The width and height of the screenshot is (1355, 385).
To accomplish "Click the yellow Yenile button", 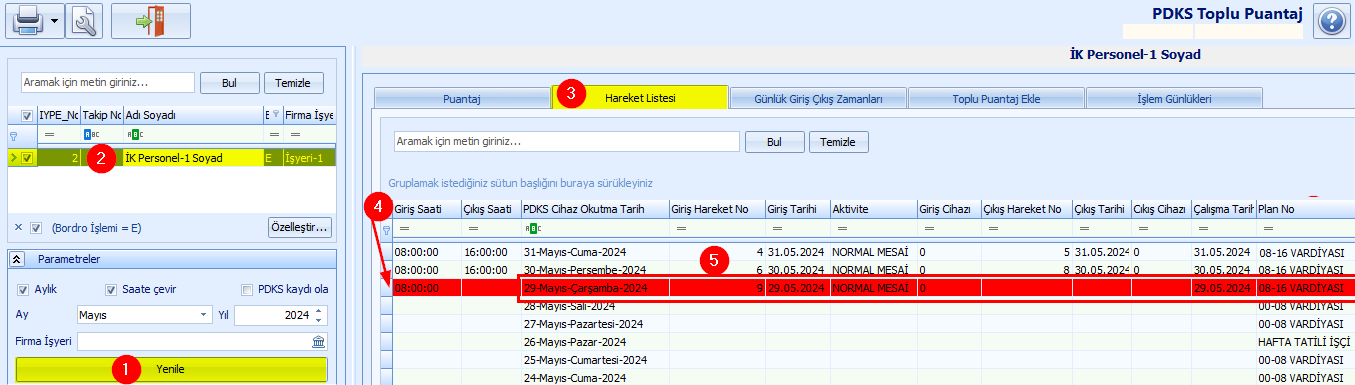I will 171,369.
